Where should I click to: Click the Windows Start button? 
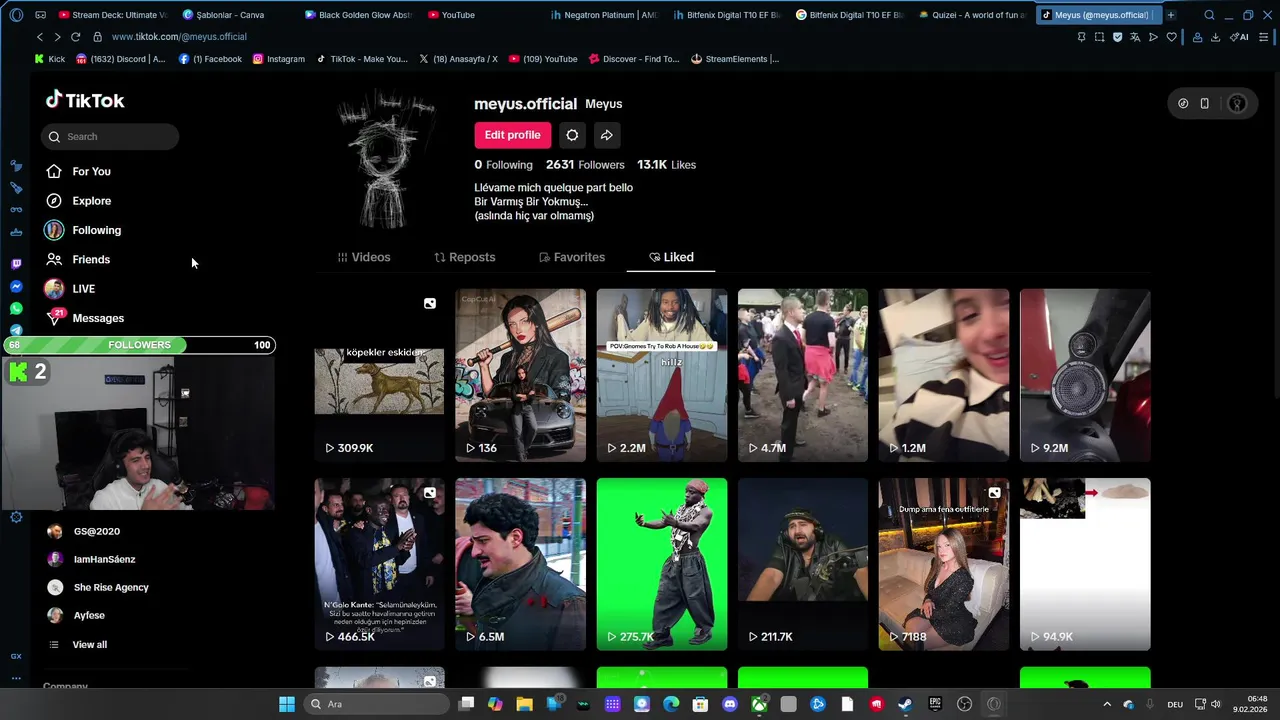pyautogui.click(x=287, y=704)
